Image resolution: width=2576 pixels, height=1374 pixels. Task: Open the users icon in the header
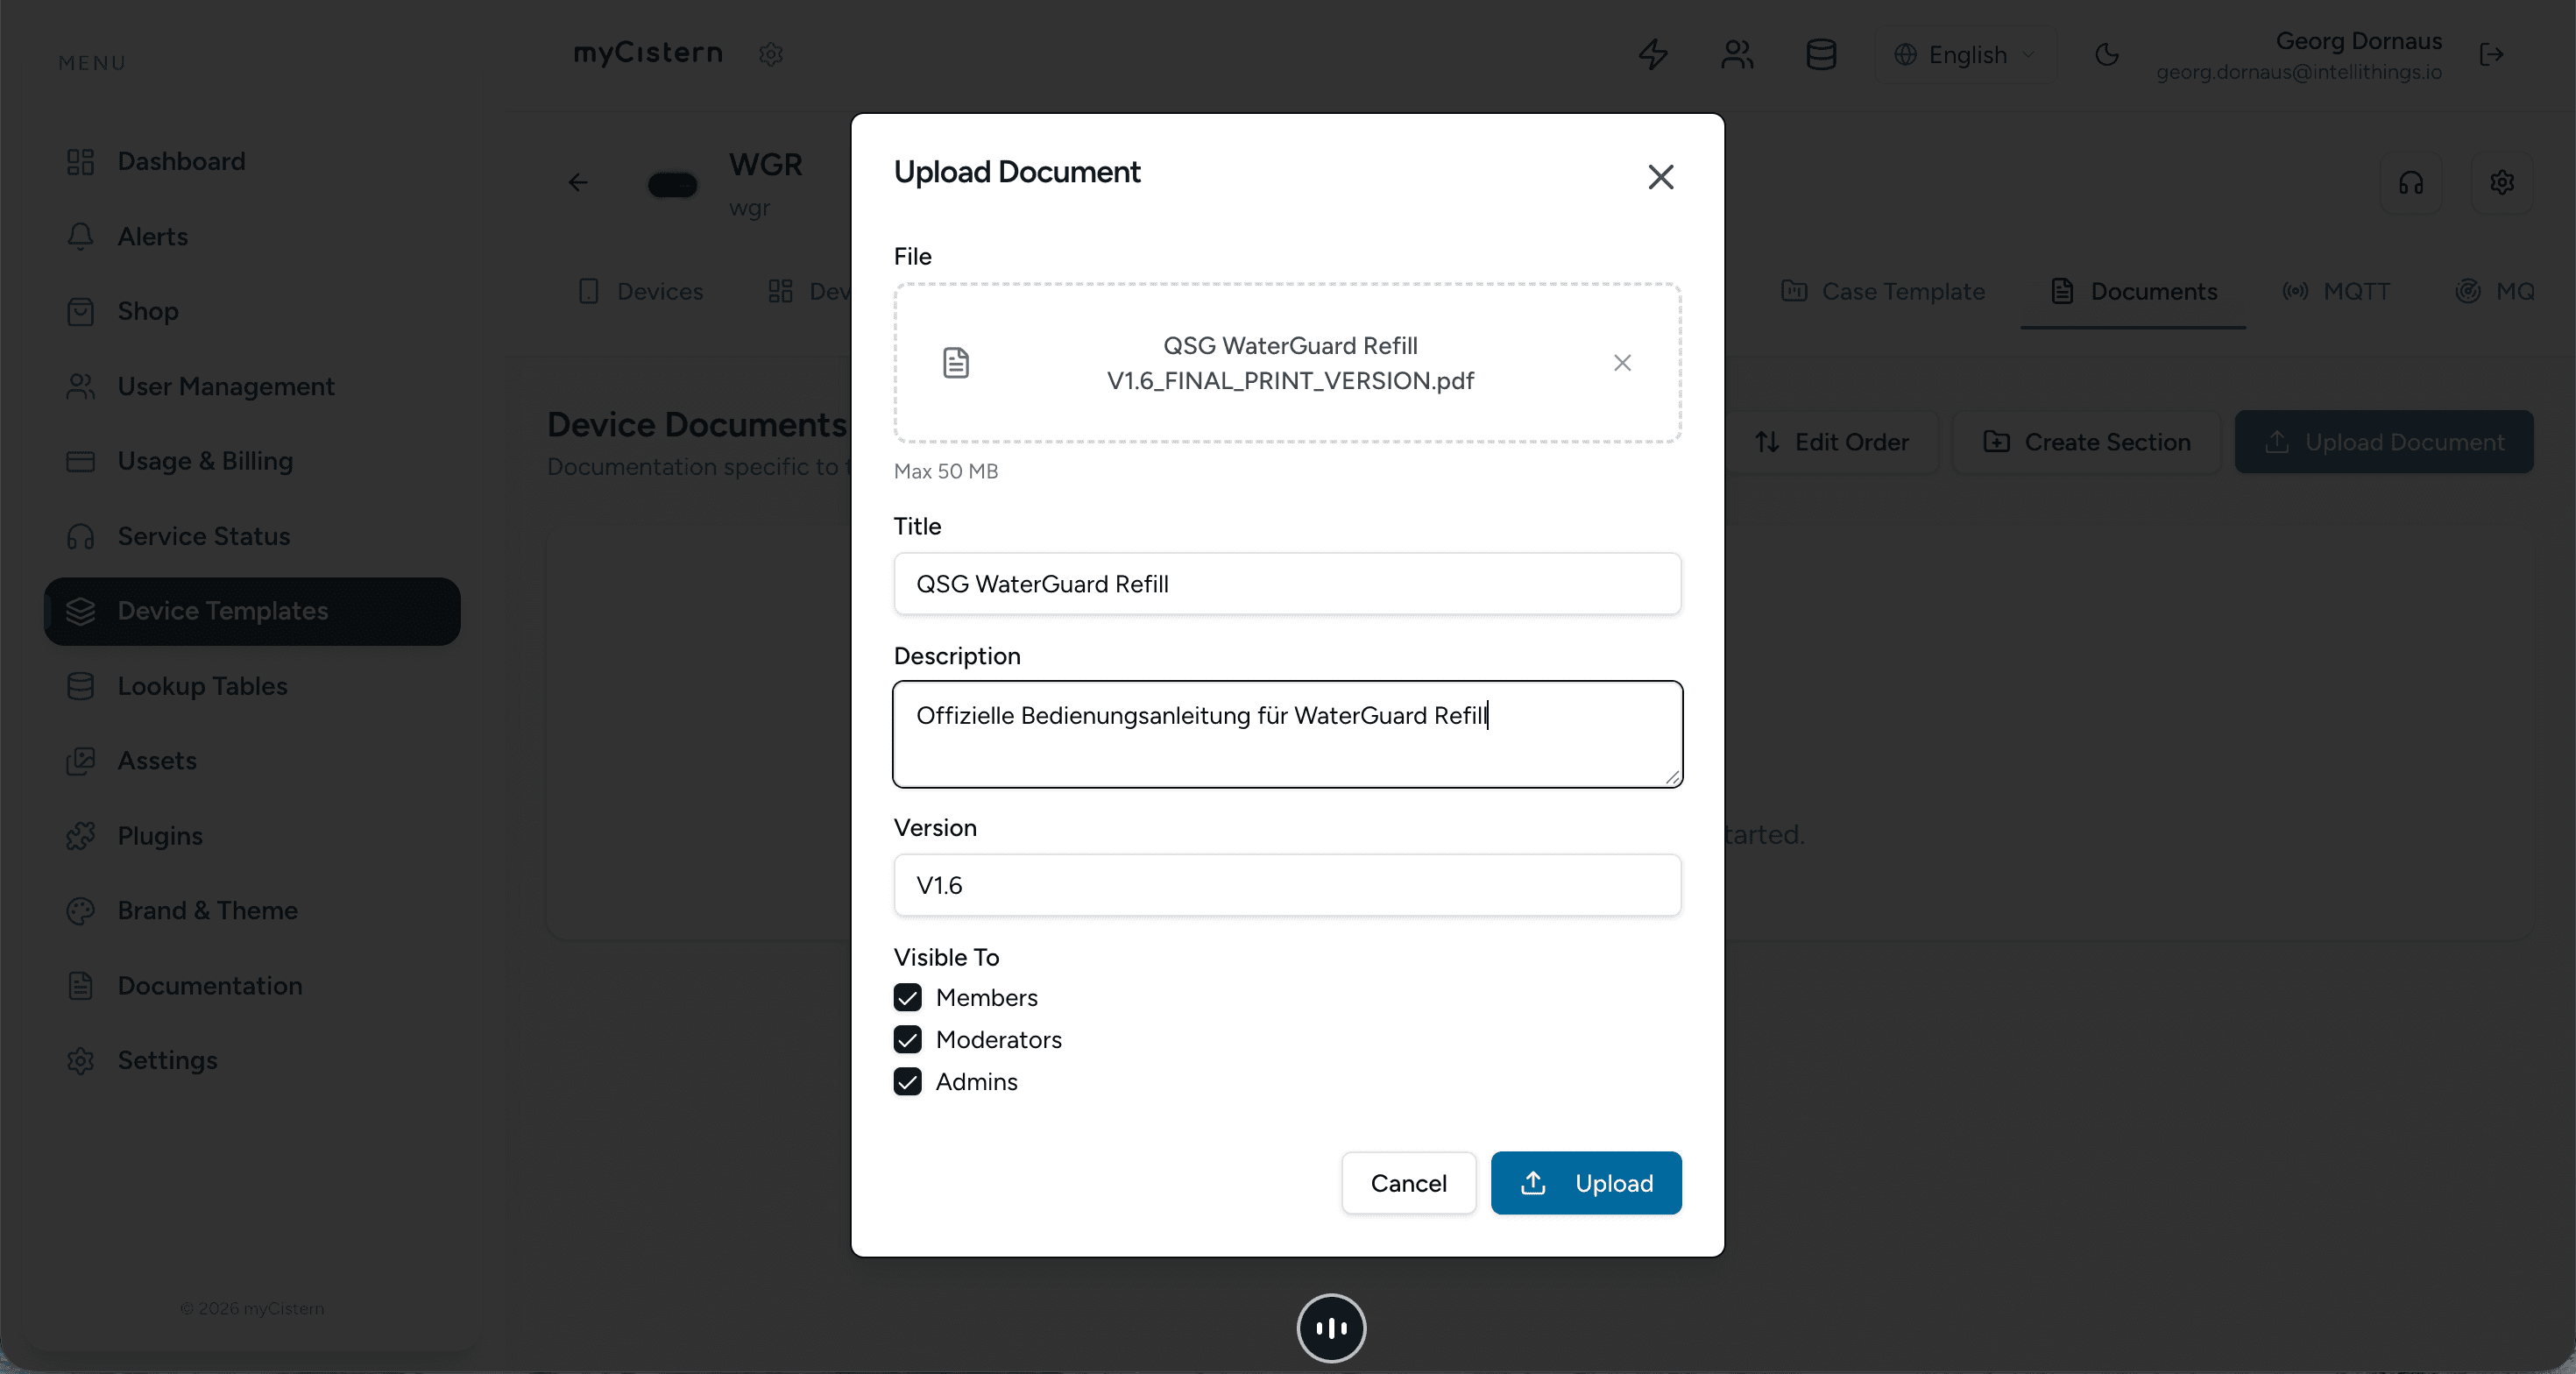pos(1737,54)
